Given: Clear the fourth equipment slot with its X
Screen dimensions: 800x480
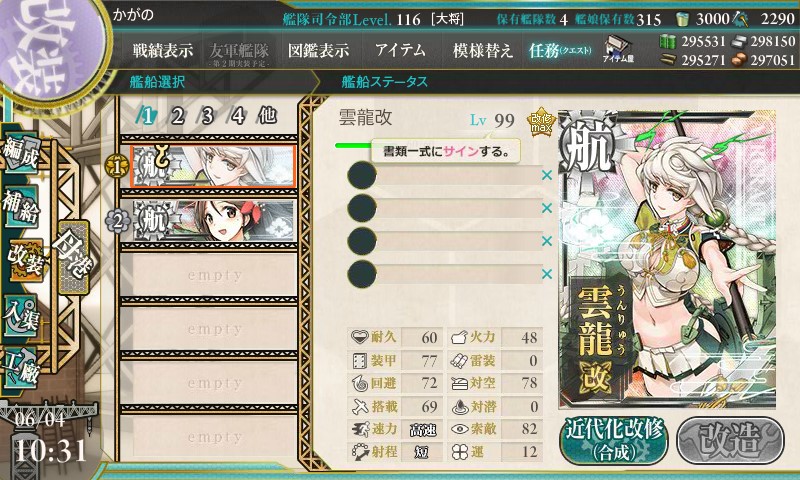Looking at the screenshot, I should 547,274.
